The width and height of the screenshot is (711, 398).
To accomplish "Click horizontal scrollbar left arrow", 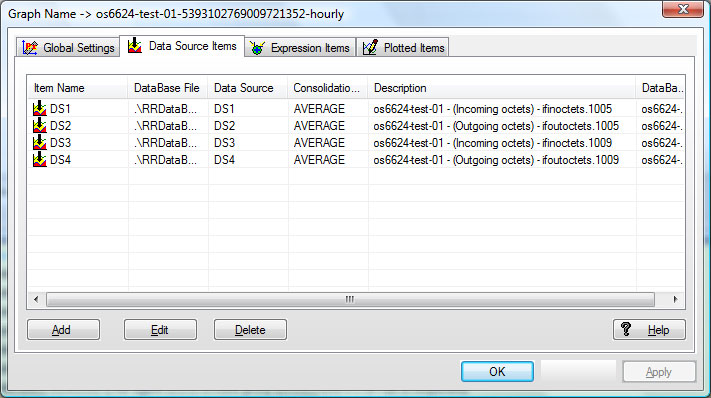I will (36, 299).
